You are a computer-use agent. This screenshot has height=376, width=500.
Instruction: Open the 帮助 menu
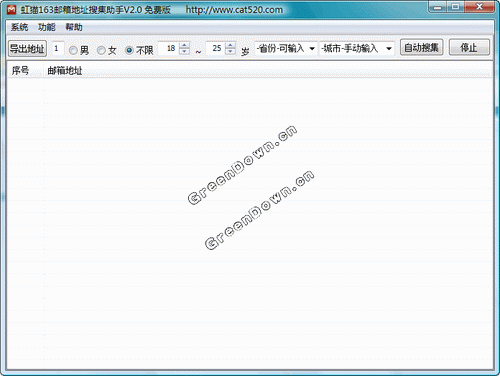point(74,27)
